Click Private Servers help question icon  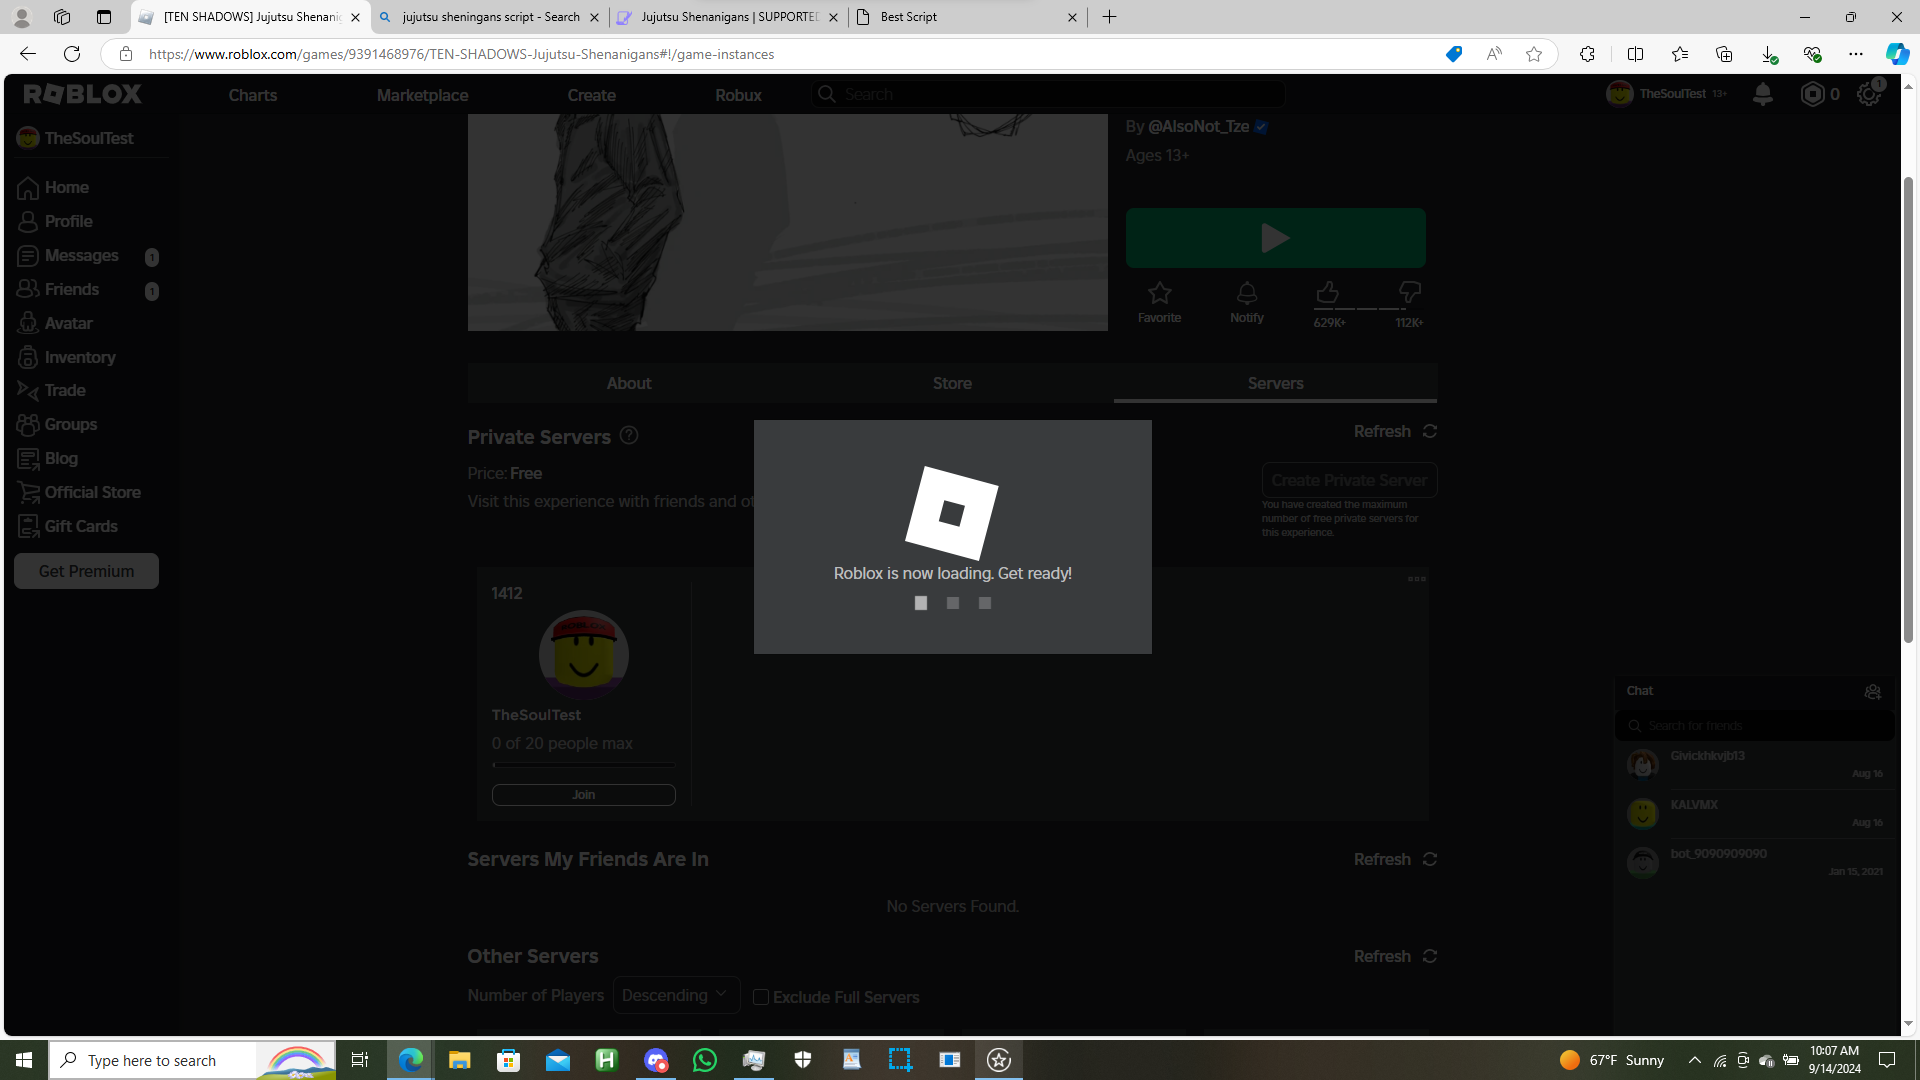pyautogui.click(x=629, y=436)
